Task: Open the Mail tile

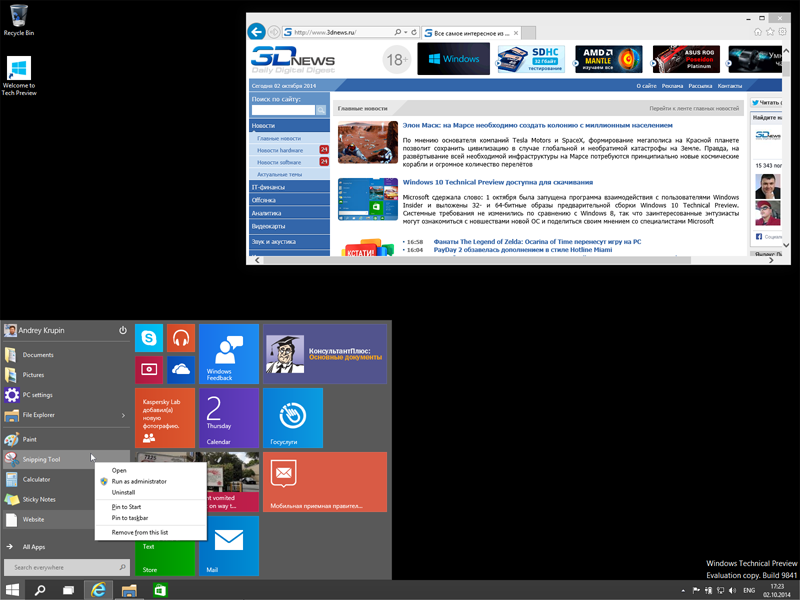Action: click(x=229, y=546)
